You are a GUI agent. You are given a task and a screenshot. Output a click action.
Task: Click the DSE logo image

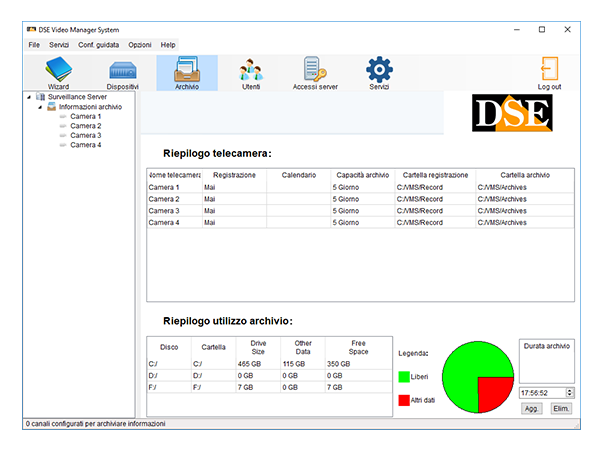tap(512, 113)
